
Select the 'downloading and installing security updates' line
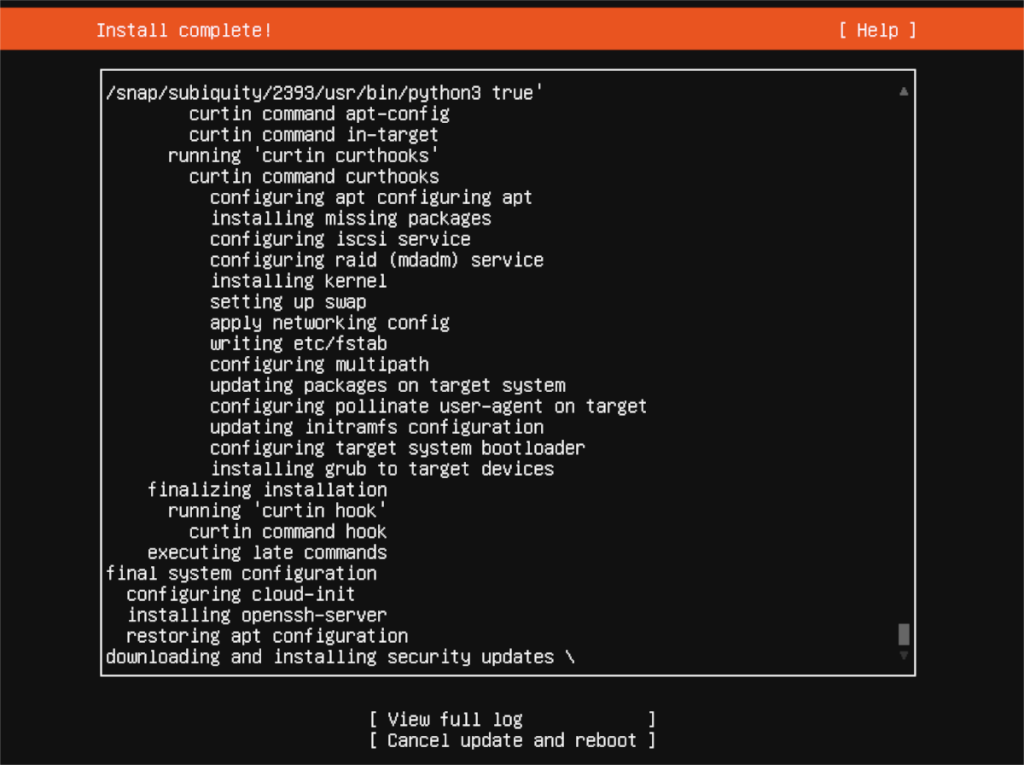pyautogui.click(x=344, y=657)
